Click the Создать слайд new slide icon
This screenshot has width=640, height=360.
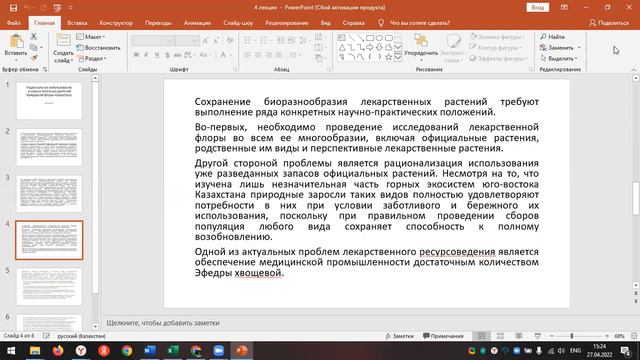click(x=63, y=41)
